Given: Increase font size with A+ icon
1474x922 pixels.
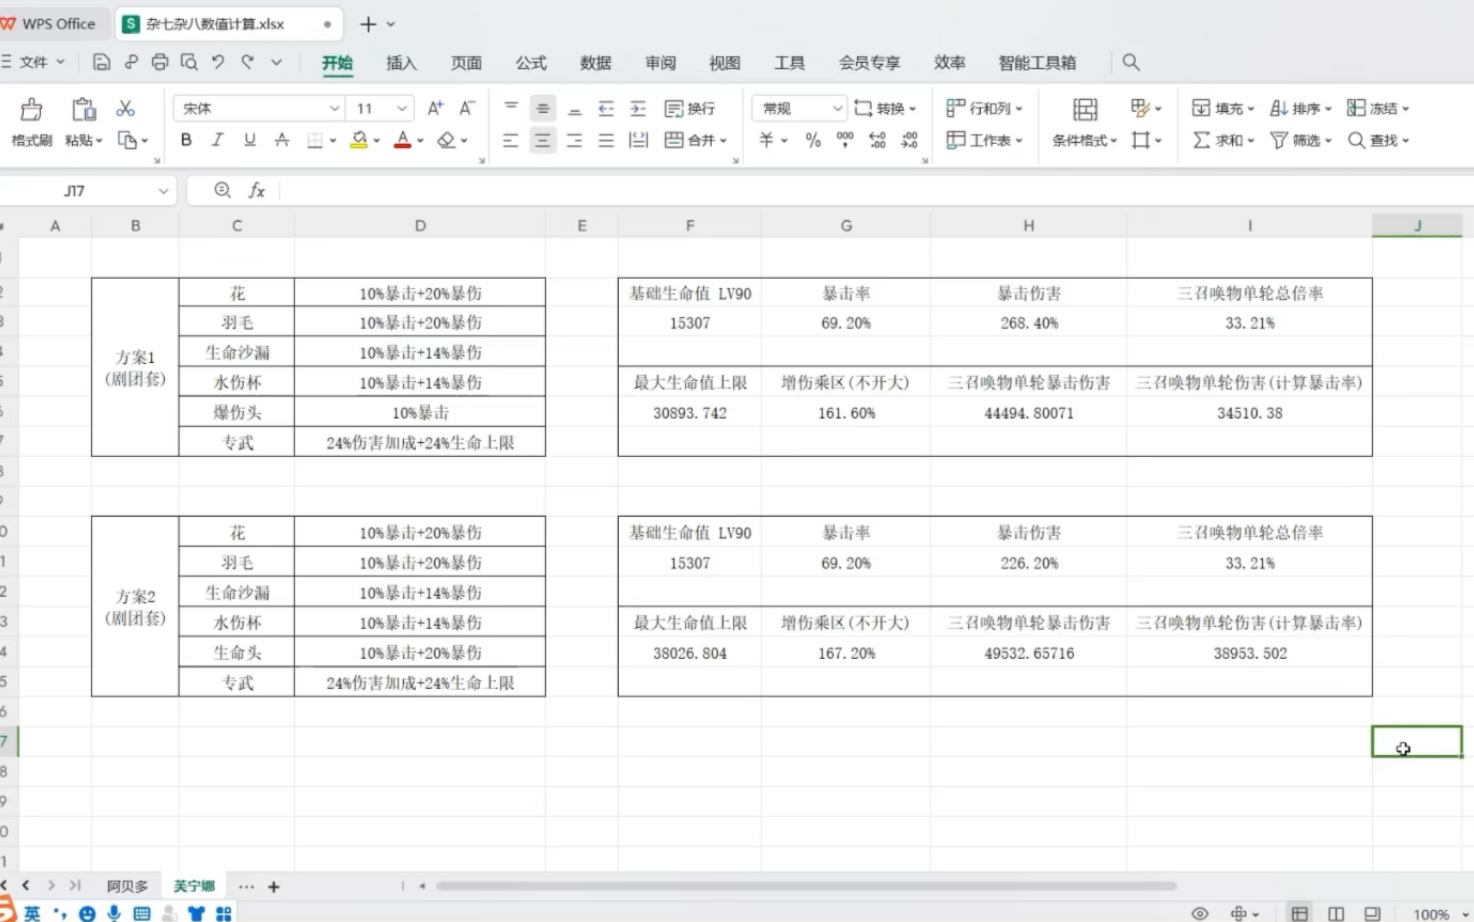Looking at the screenshot, I should point(435,108).
